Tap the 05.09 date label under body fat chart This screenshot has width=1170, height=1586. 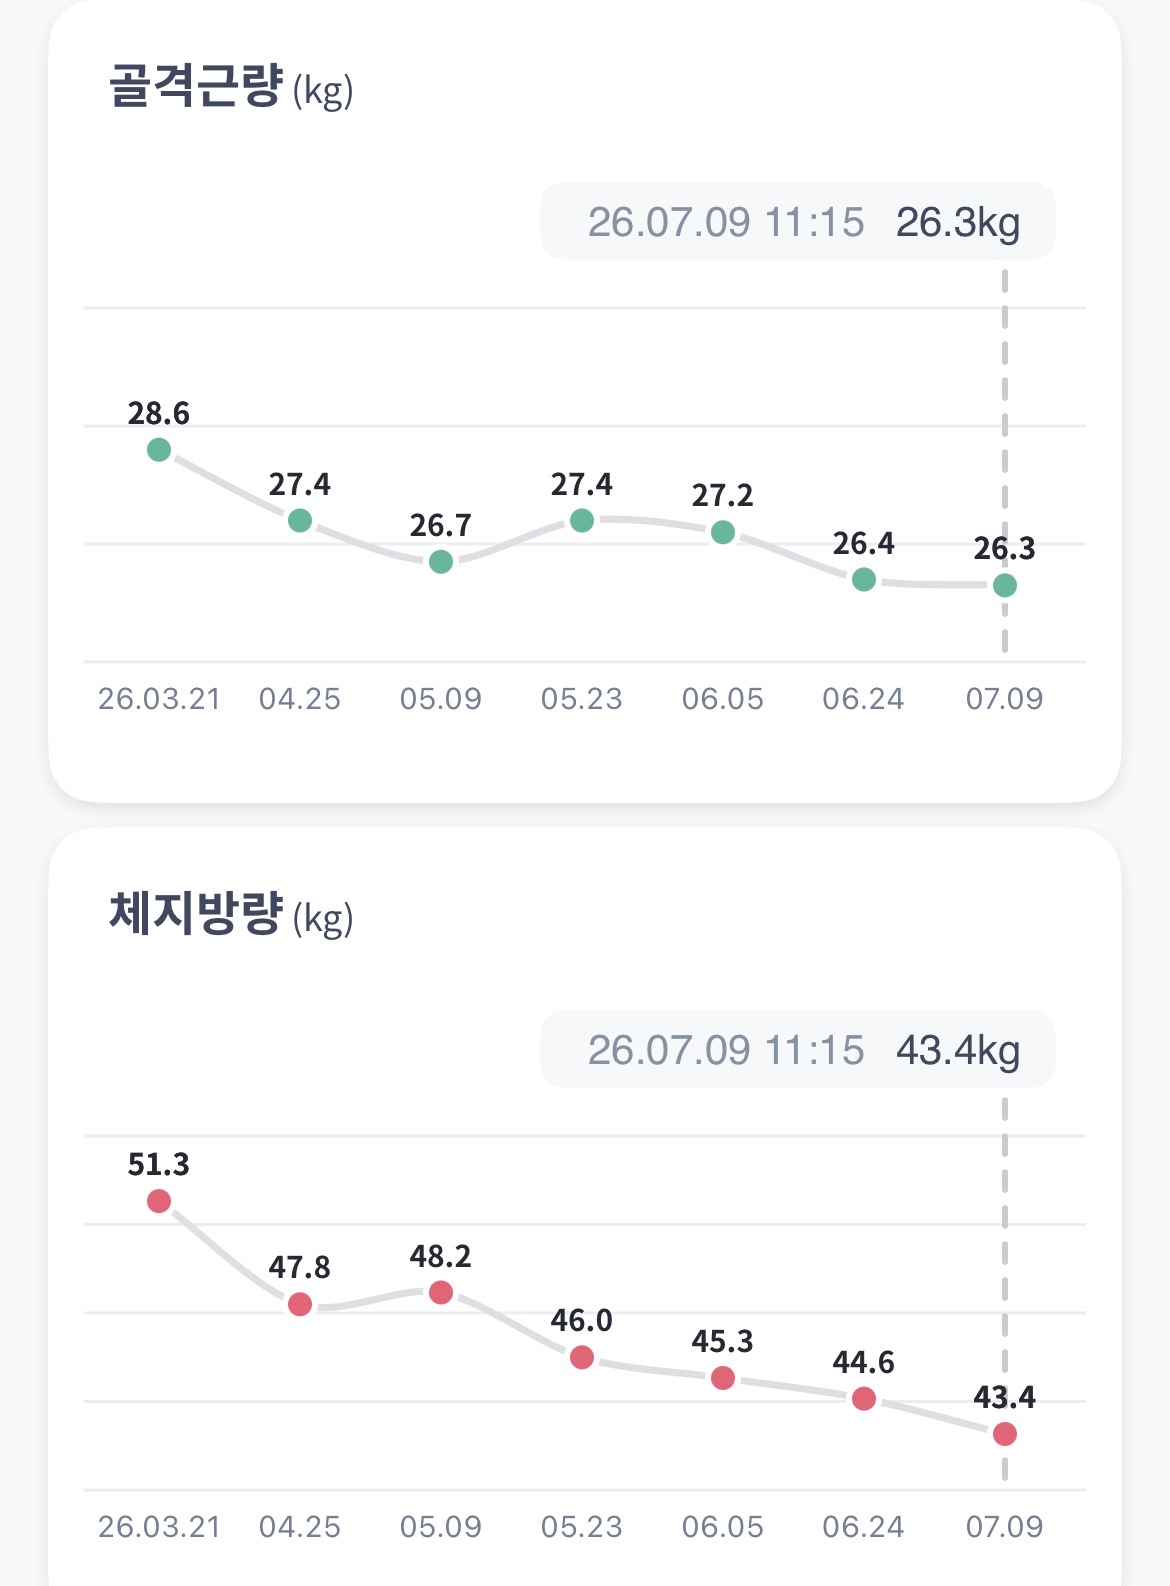[x=441, y=1527]
